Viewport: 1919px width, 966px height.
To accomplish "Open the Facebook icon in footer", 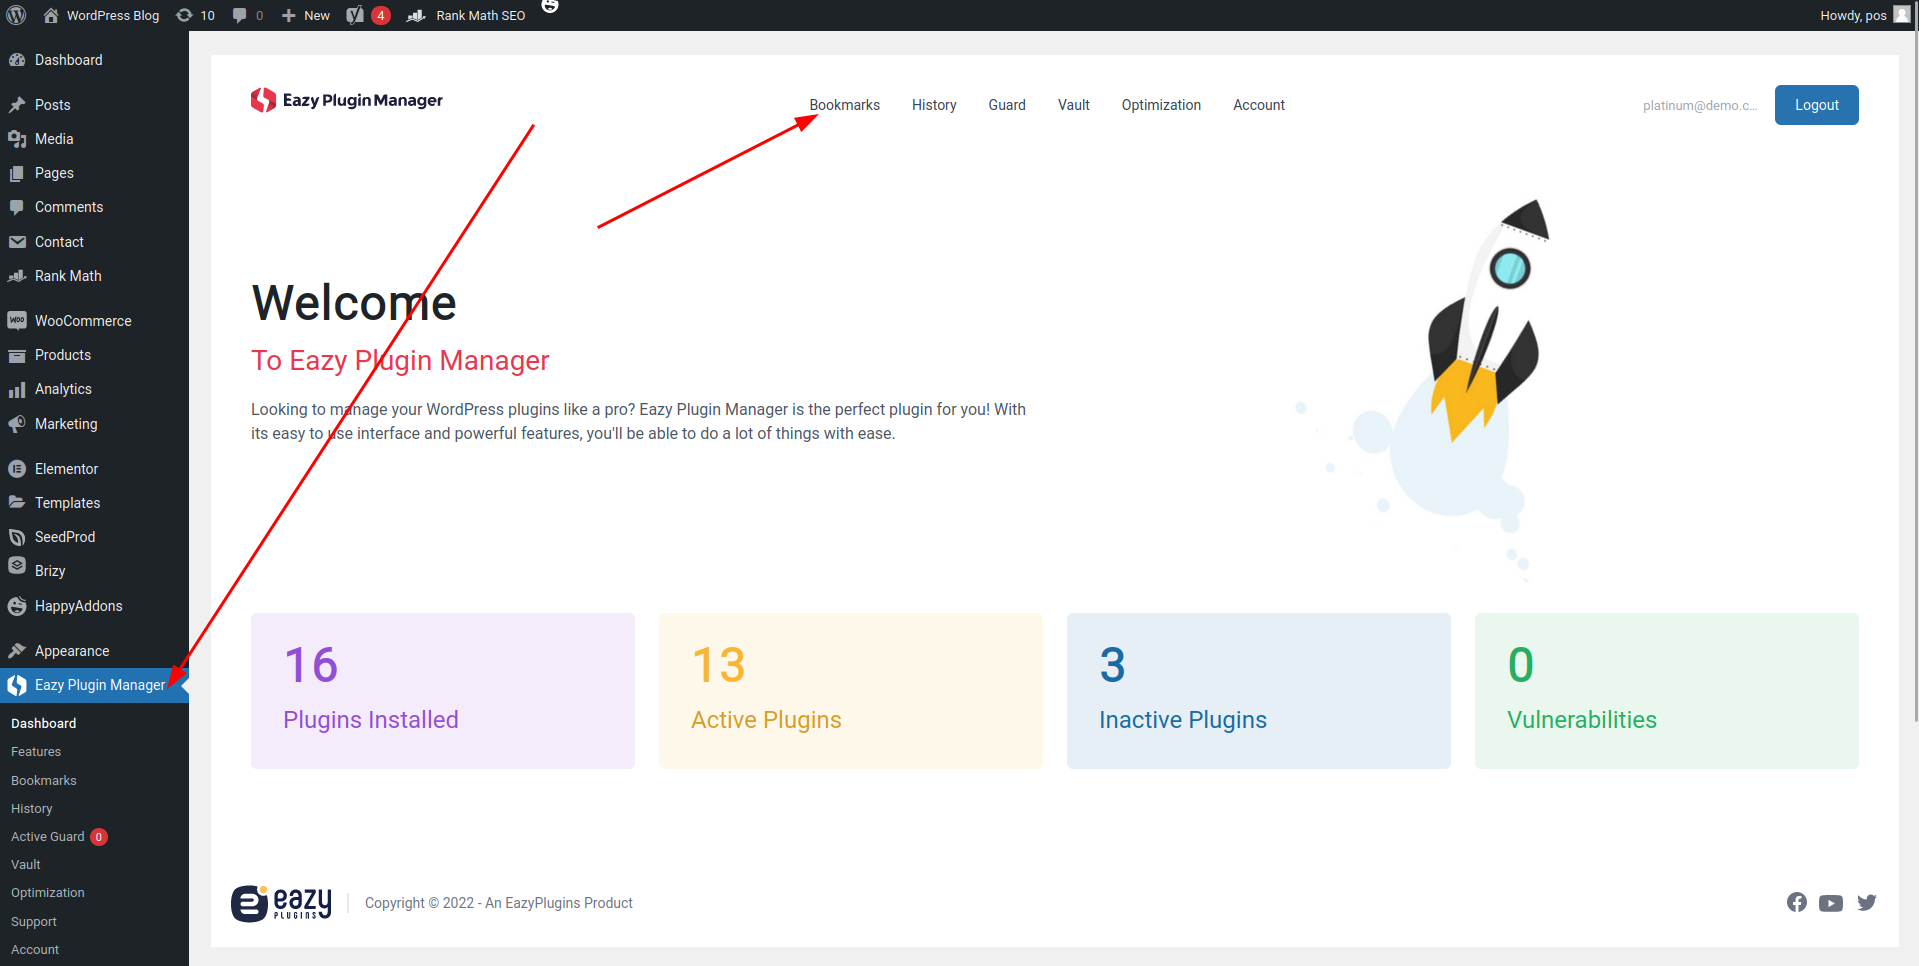I will (1796, 902).
